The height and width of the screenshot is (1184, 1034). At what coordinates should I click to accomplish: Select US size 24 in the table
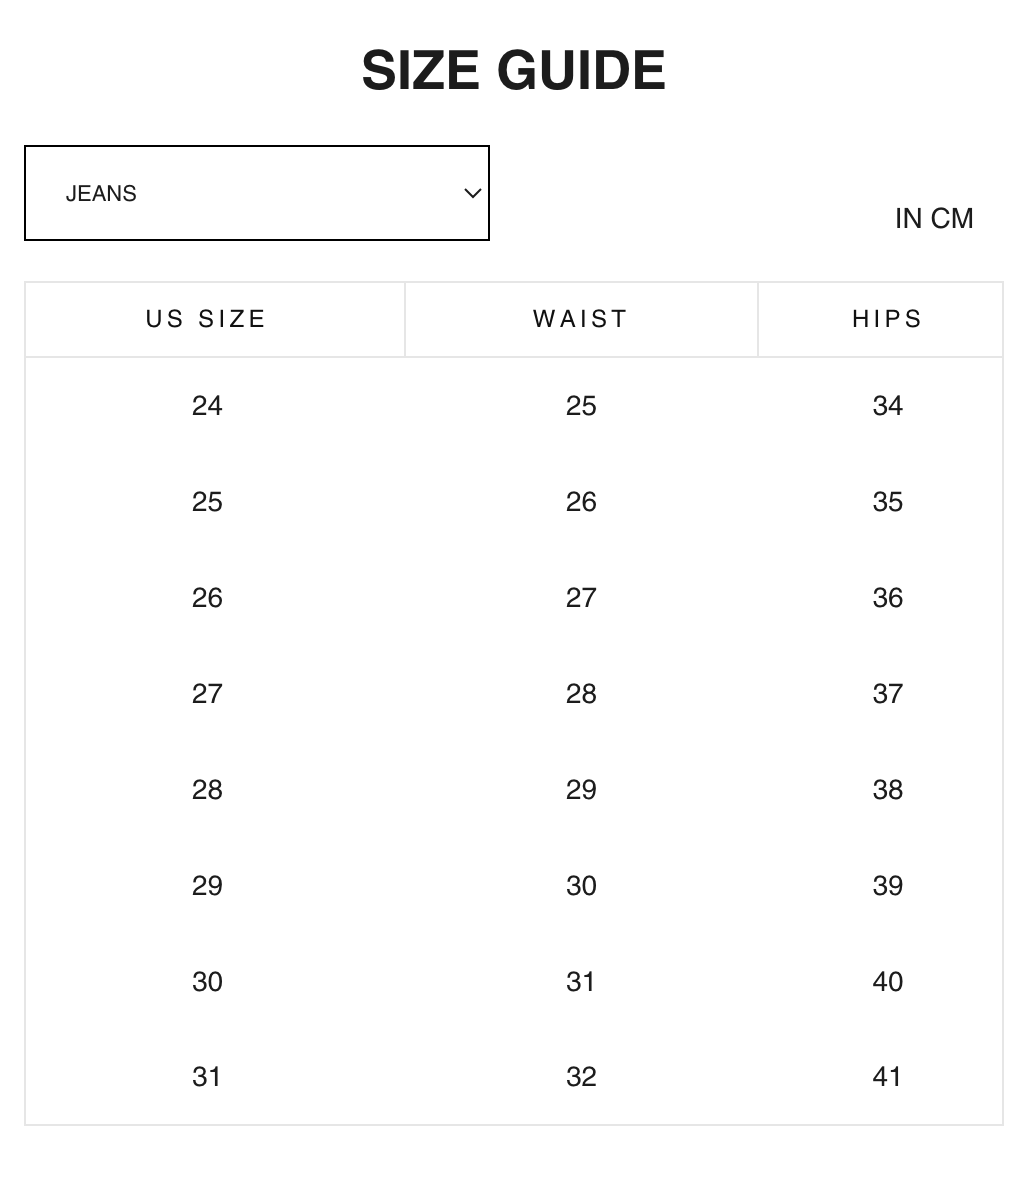[x=207, y=406]
